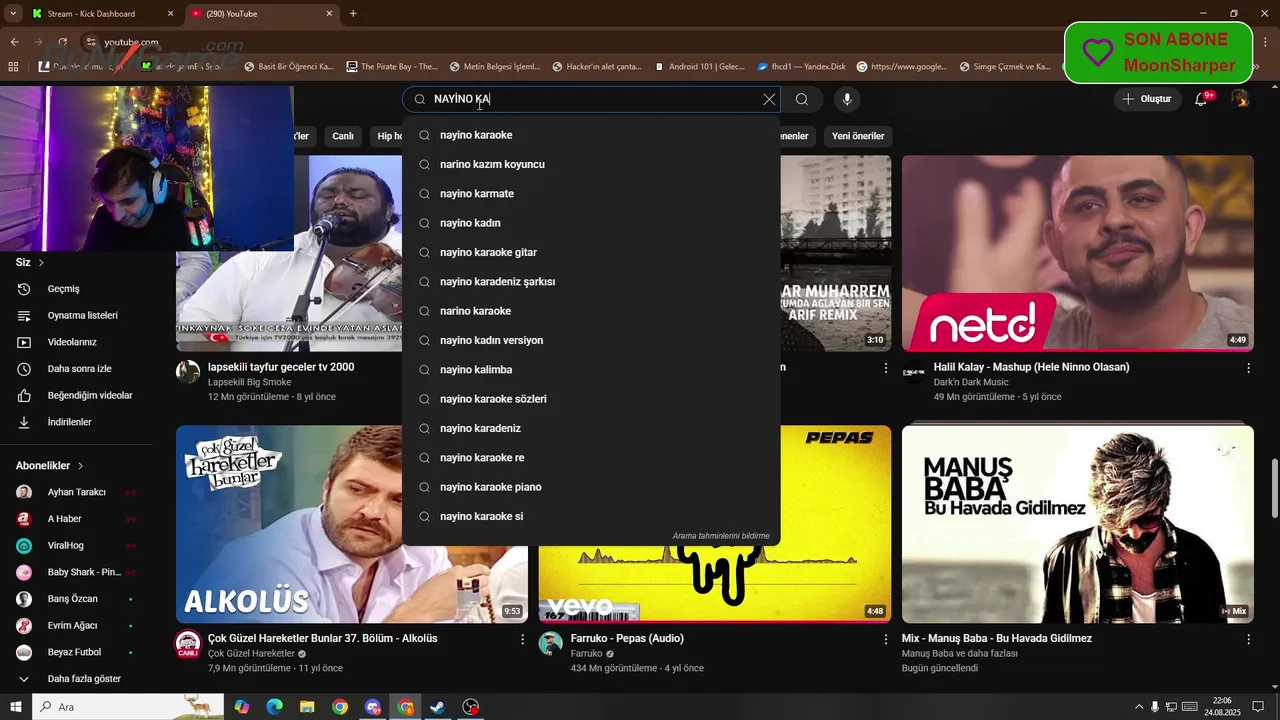The width and height of the screenshot is (1280, 720).
Task: Open Steam from taskbar
Action: click(438, 707)
